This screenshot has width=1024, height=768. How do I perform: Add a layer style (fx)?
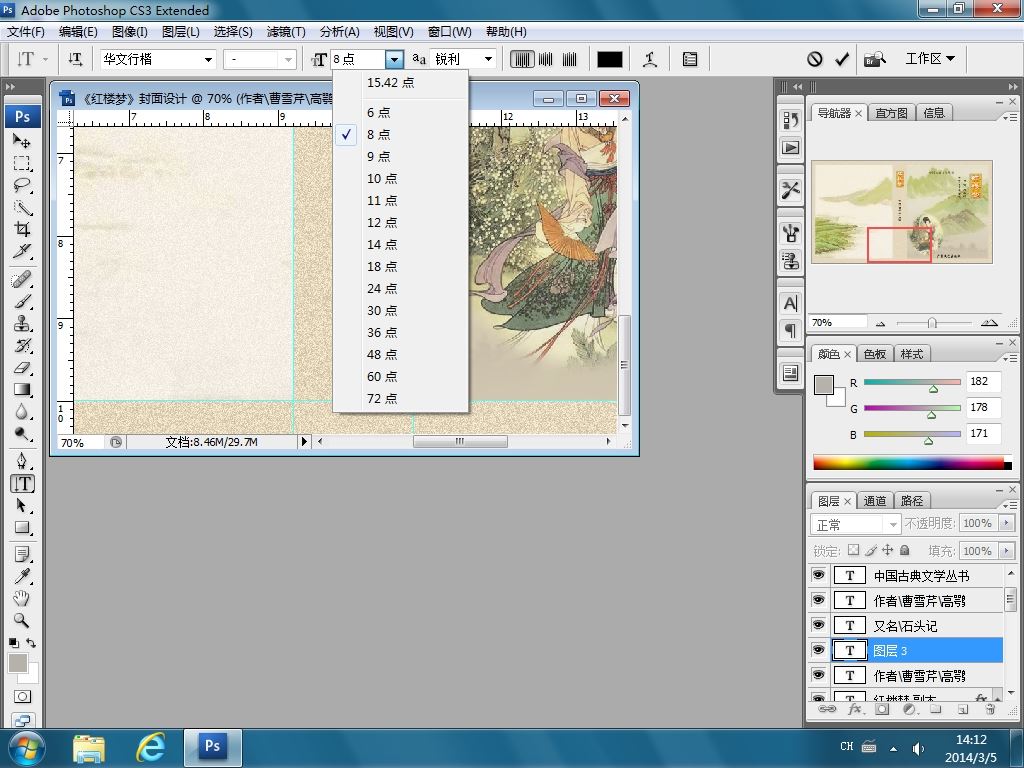click(x=854, y=709)
